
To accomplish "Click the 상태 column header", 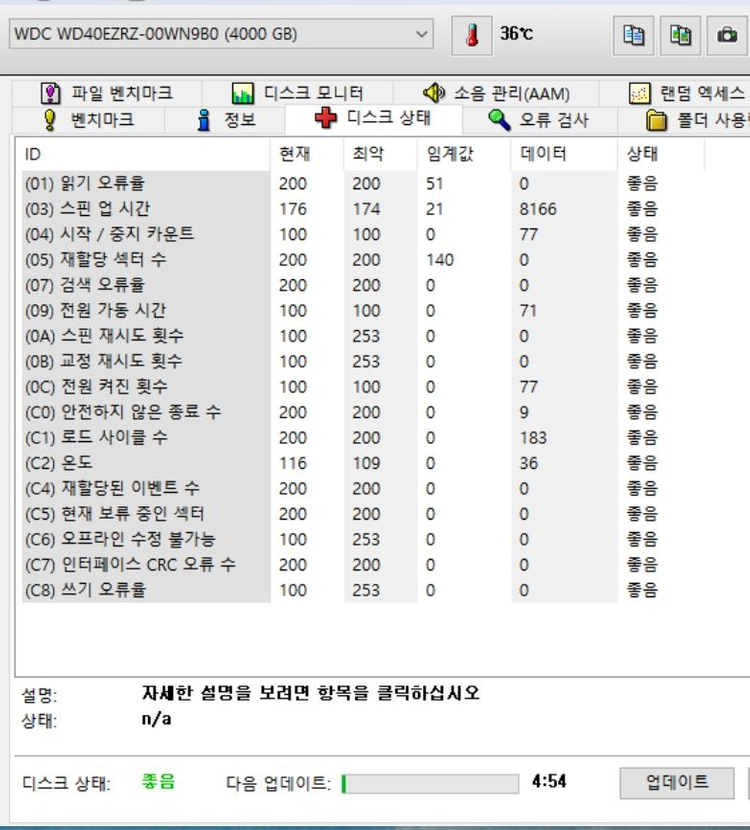I will click(x=661, y=154).
